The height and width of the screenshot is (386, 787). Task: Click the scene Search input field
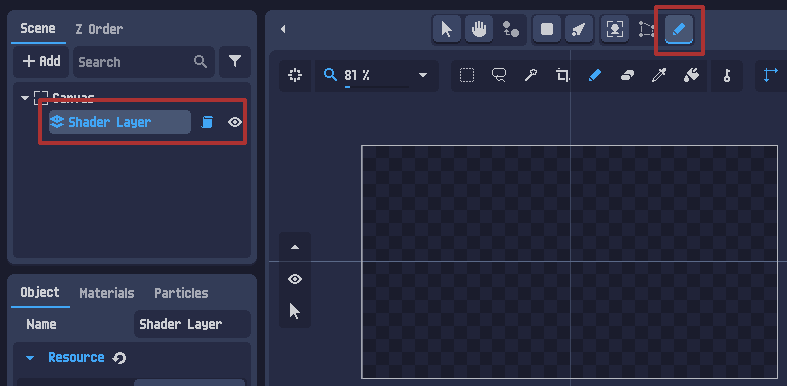tap(144, 62)
